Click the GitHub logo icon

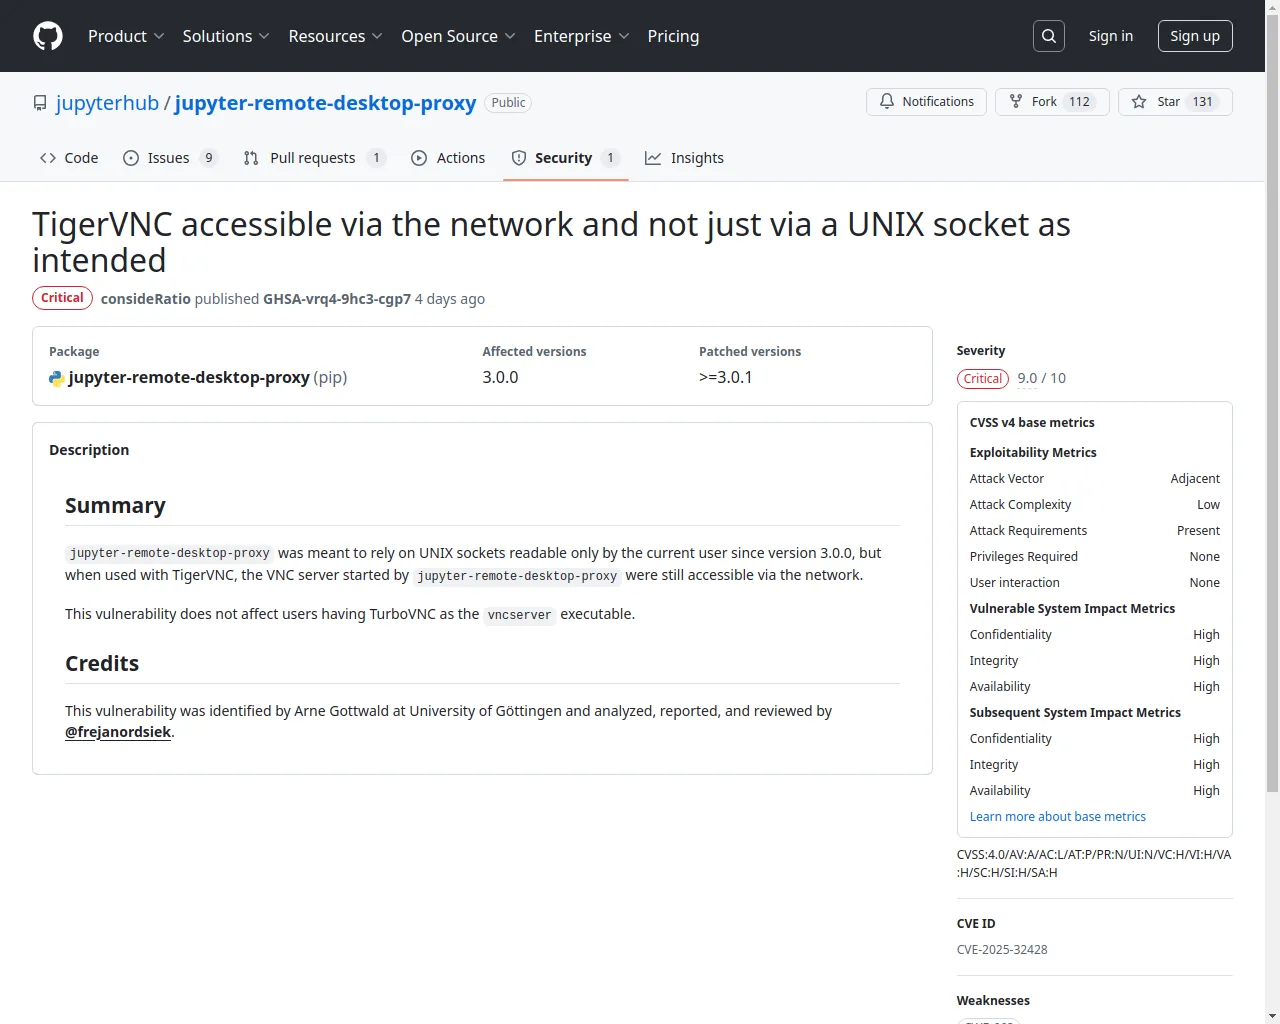point(48,36)
